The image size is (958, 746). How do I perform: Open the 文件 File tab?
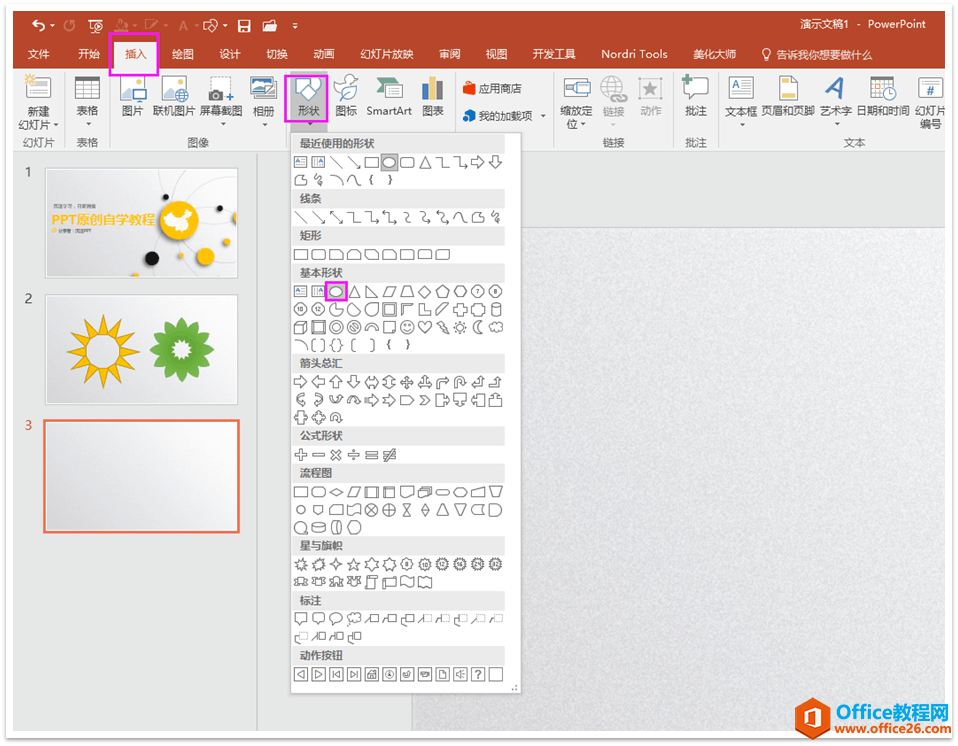tap(38, 54)
